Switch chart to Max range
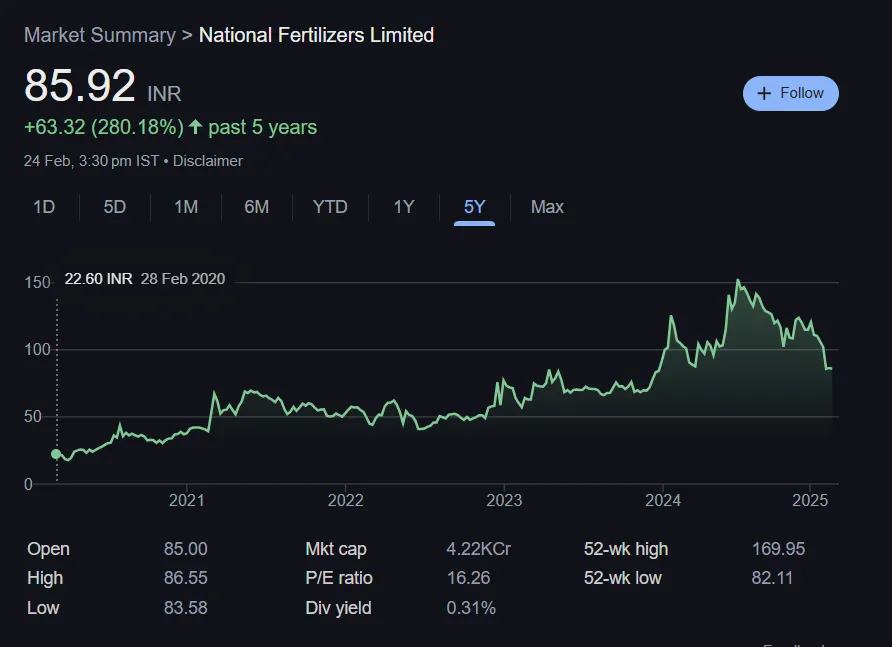Image resolution: width=892 pixels, height=647 pixels. point(547,207)
